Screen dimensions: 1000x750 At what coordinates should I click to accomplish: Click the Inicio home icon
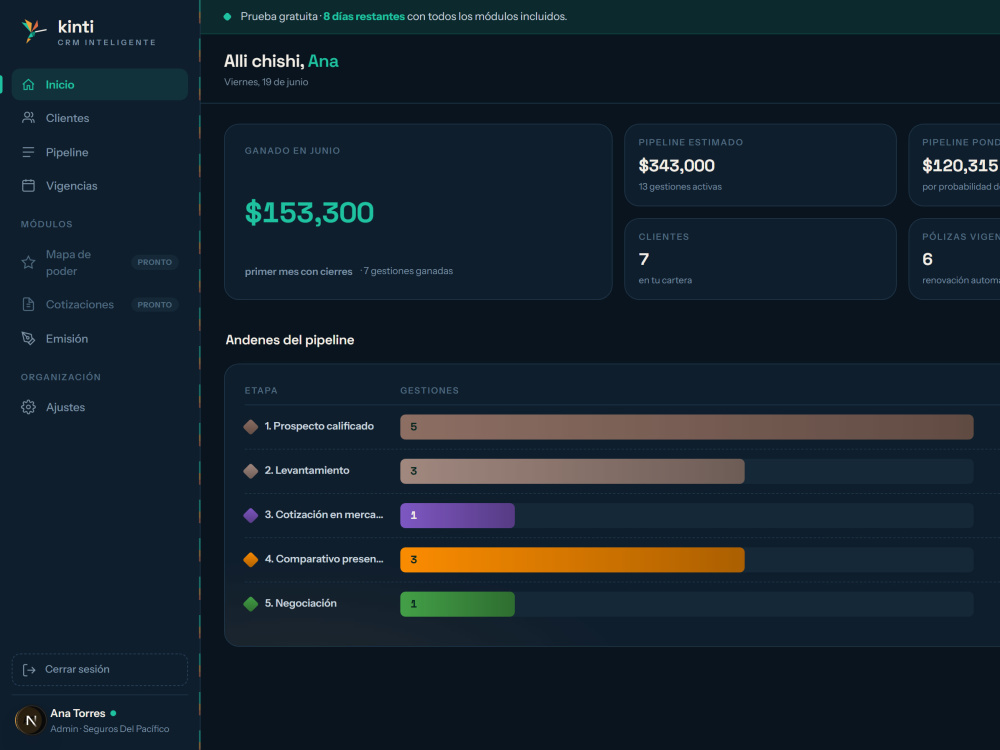point(29,85)
